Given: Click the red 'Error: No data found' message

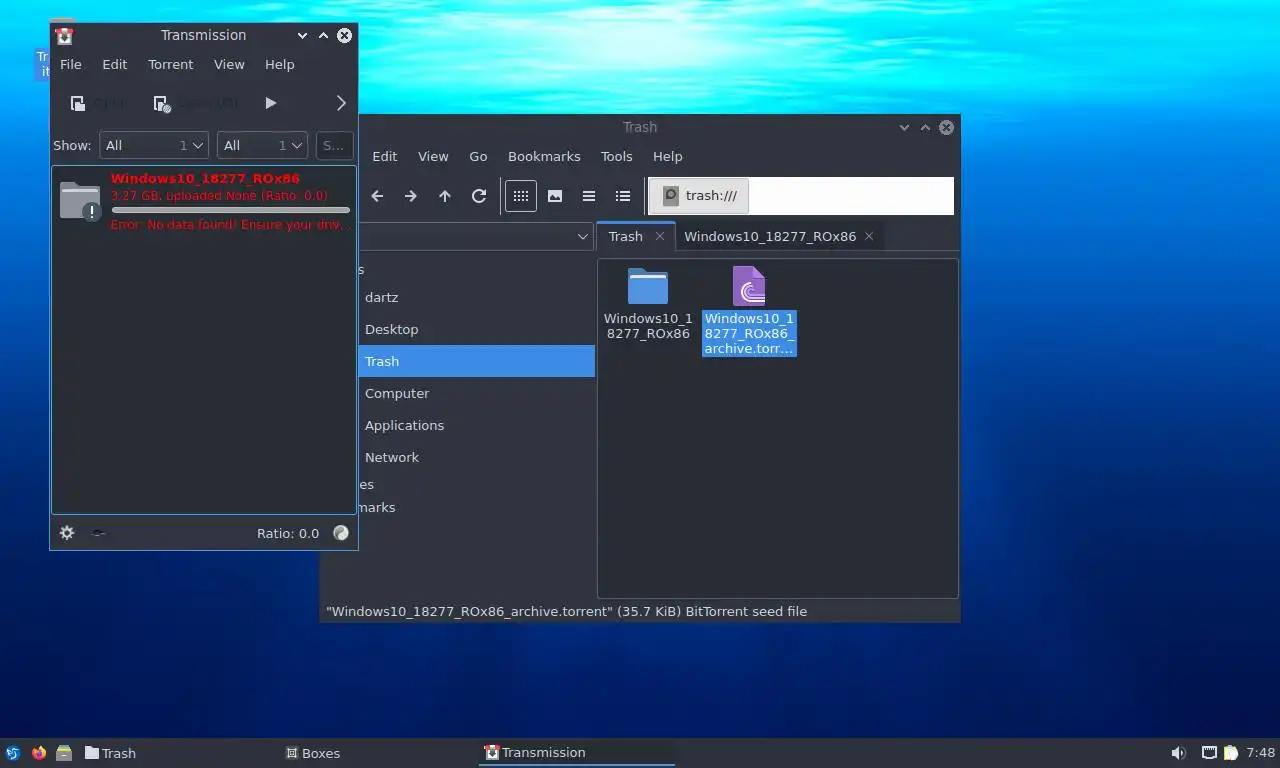Looking at the screenshot, I should point(230,224).
